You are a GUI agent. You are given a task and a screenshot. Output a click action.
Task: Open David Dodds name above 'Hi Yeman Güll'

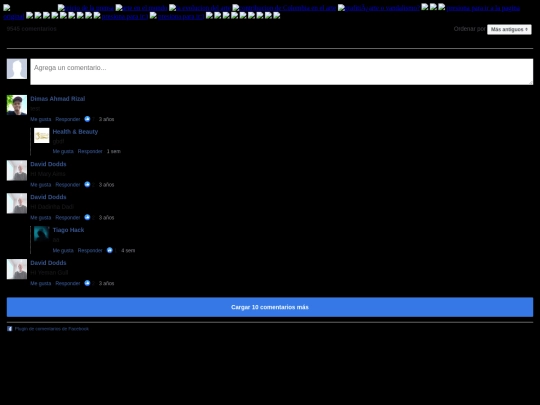48,263
